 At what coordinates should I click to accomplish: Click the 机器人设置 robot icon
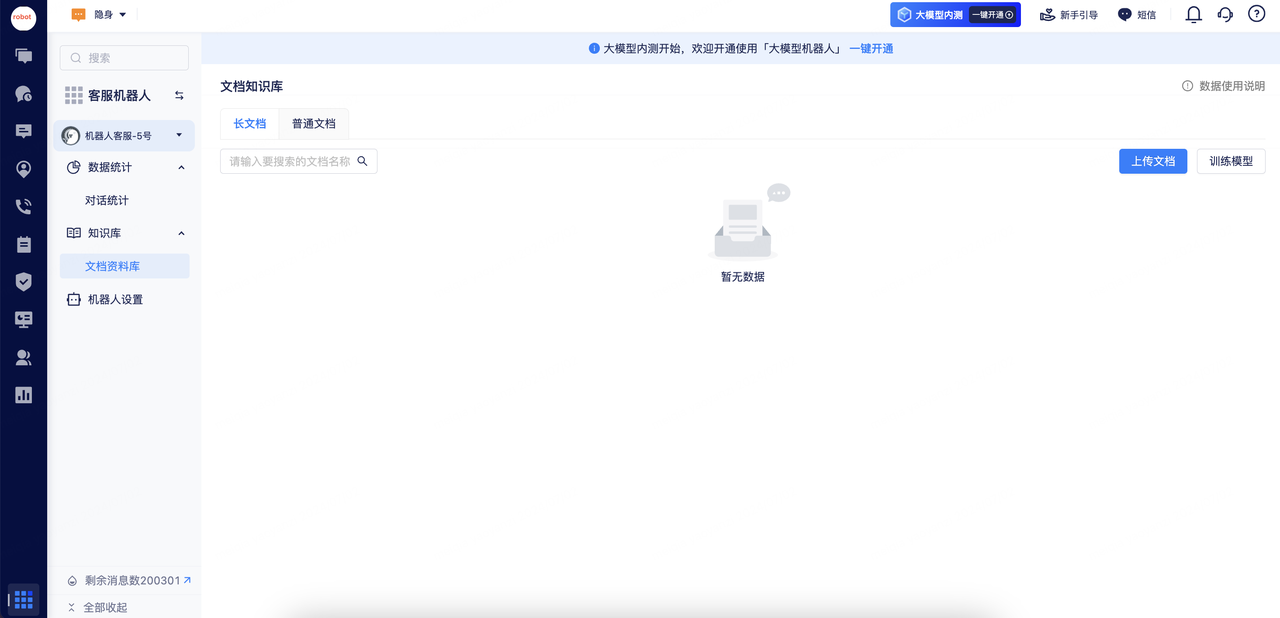[x=73, y=299]
